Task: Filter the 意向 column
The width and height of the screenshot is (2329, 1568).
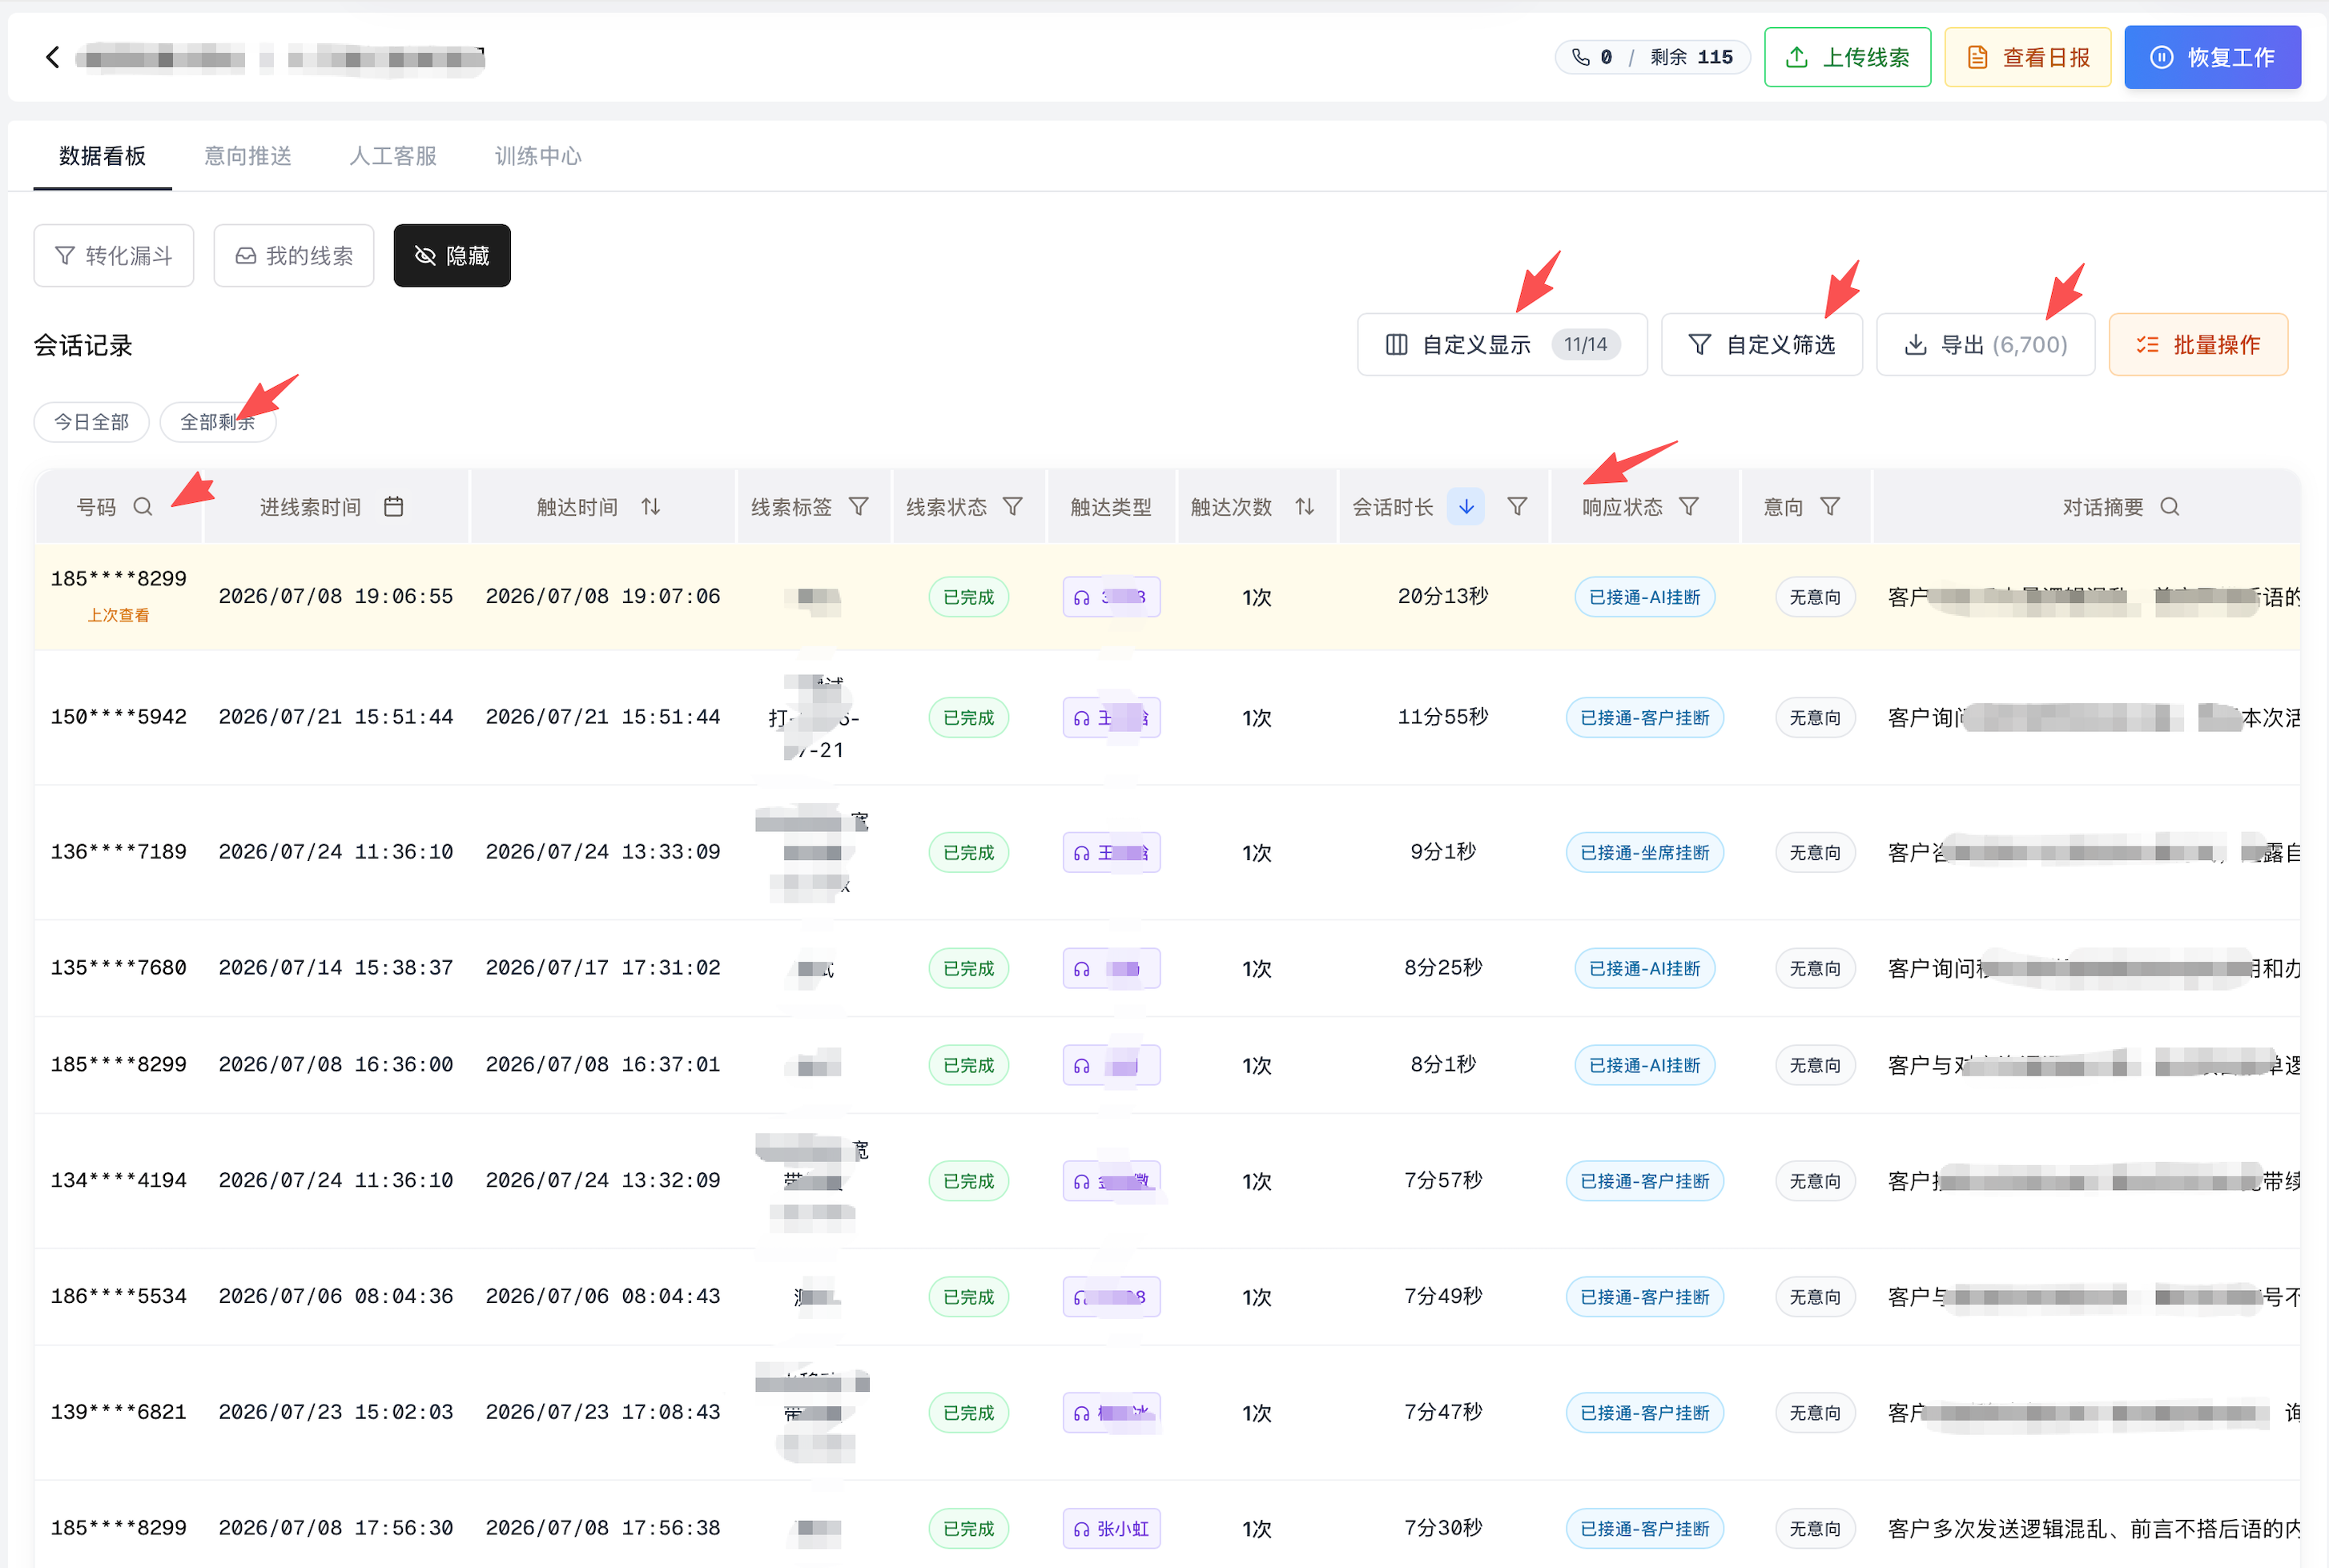Action: (x=1831, y=507)
